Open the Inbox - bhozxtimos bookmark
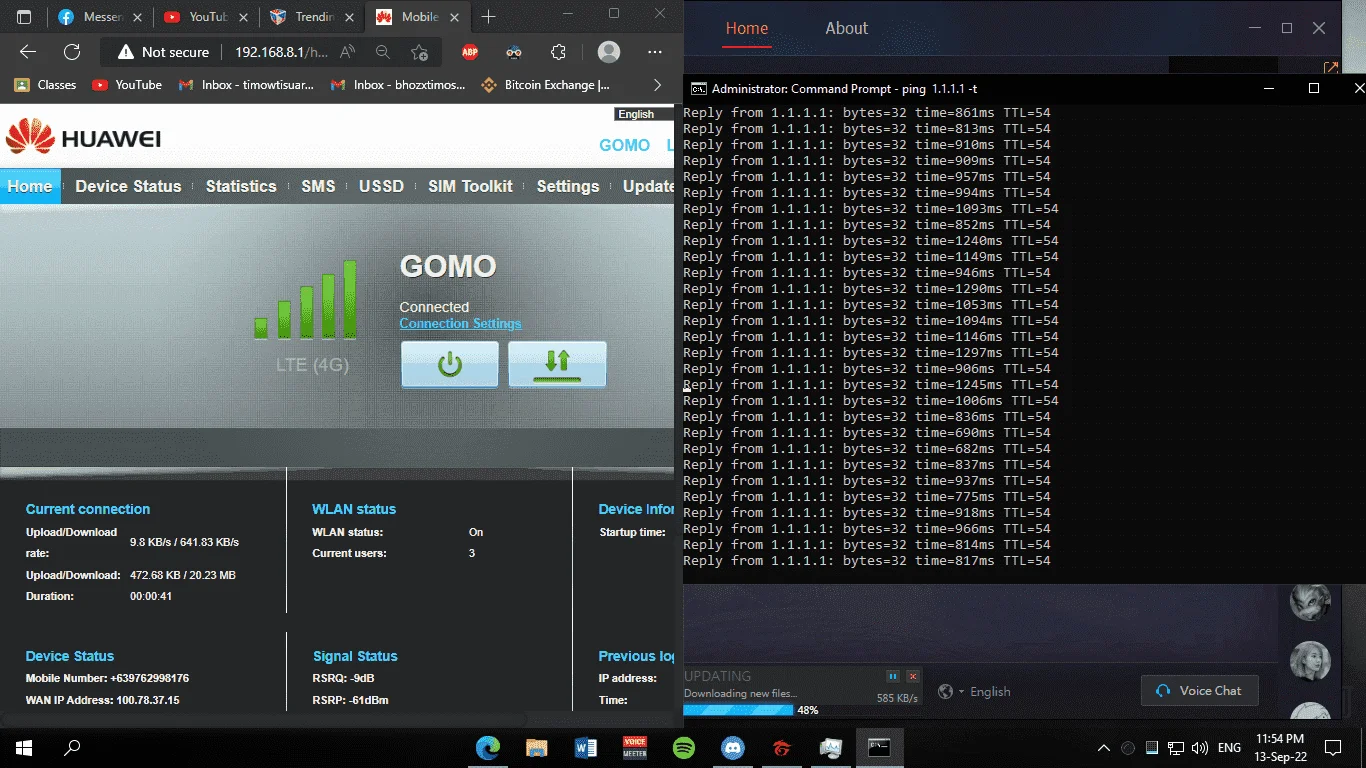1366x768 pixels. [x=398, y=85]
